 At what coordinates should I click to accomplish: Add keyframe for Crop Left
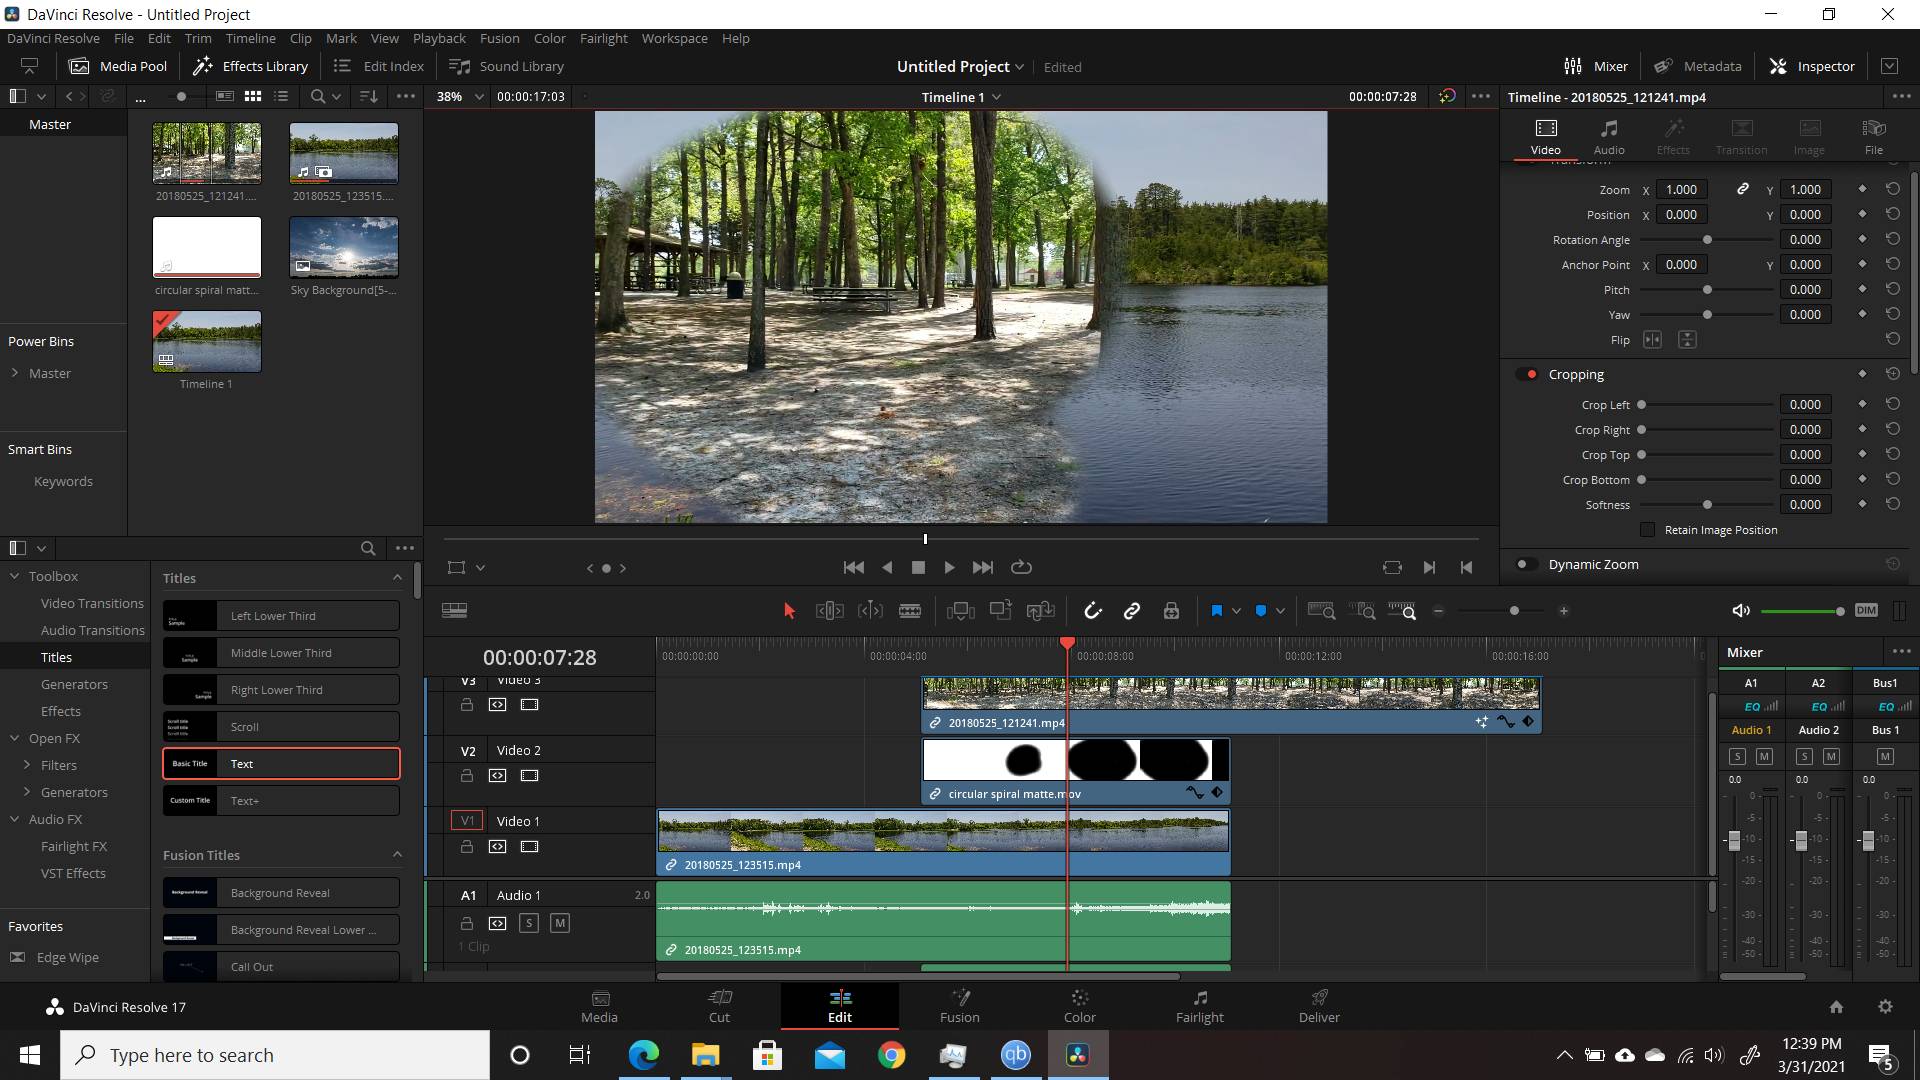(x=1862, y=404)
